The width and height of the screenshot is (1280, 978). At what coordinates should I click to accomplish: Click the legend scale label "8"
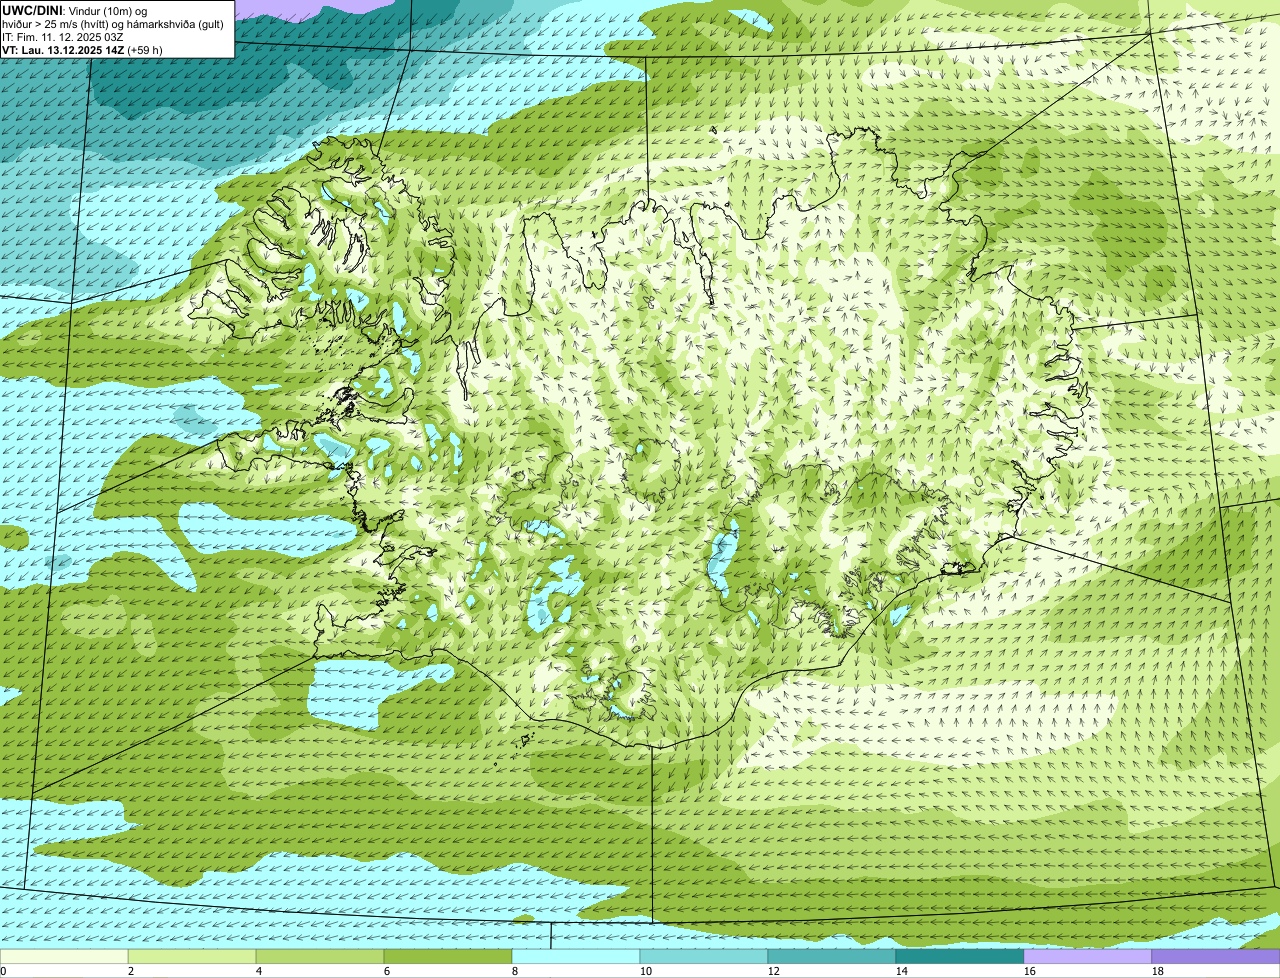(515, 971)
